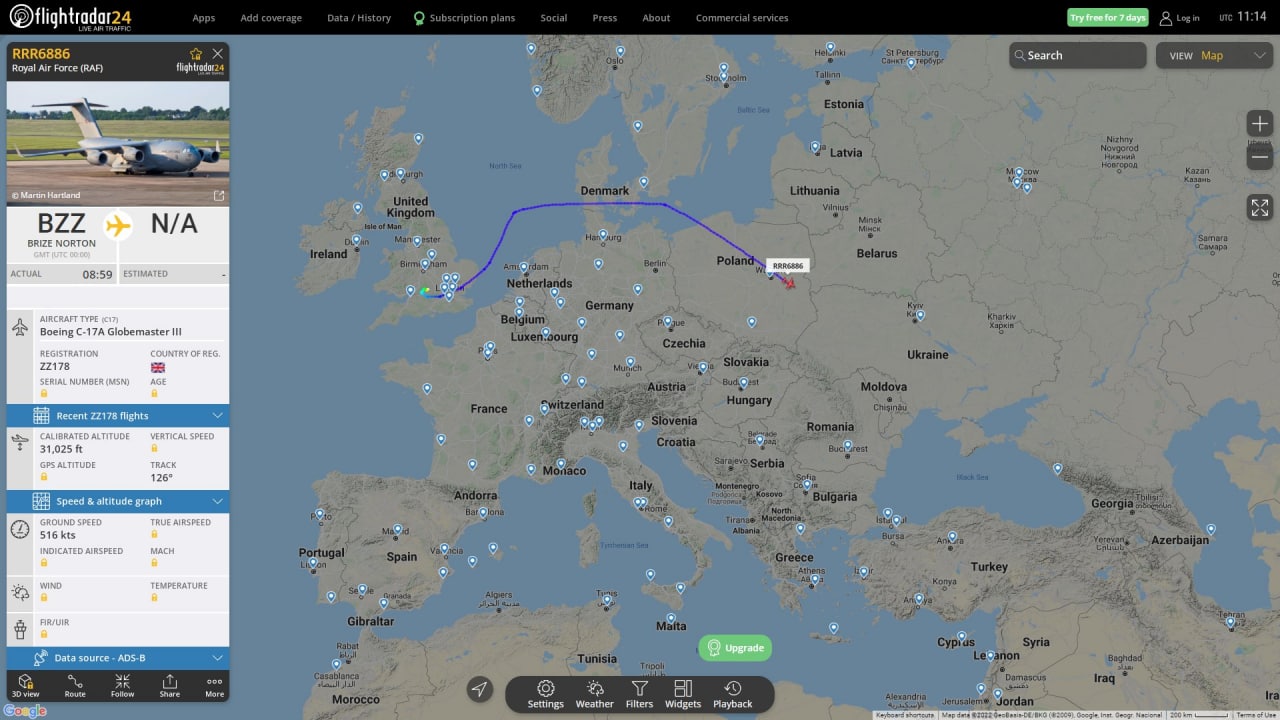Follow the selected aircraft
This screenshot has width=1280, height=720.
pyautogui.click(x=122, y=685)
